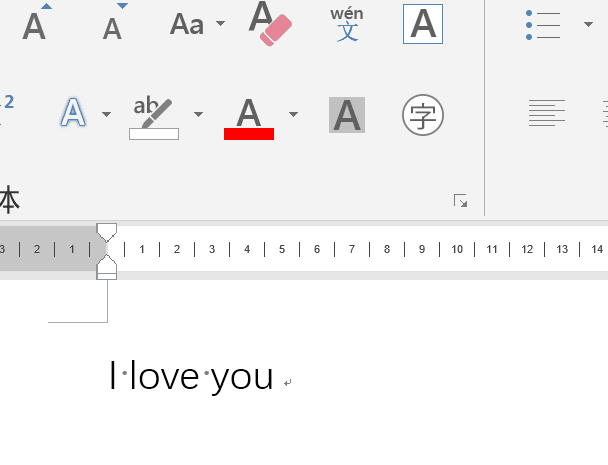Click the Decrease Font Size icon
This screenshot has width=608, height=465.
pyautogui.click(x=113, y=24)
